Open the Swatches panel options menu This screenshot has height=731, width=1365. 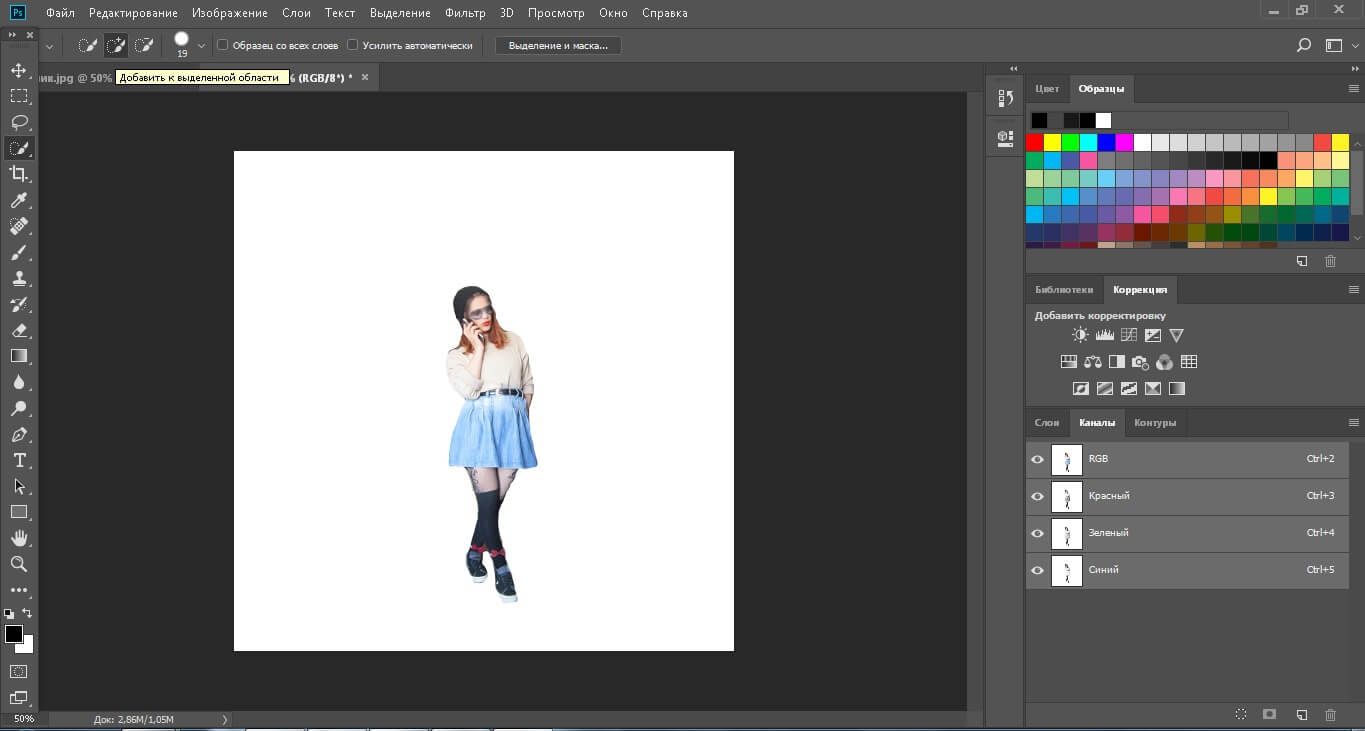pyautogui.click(x=1354, y=89)
